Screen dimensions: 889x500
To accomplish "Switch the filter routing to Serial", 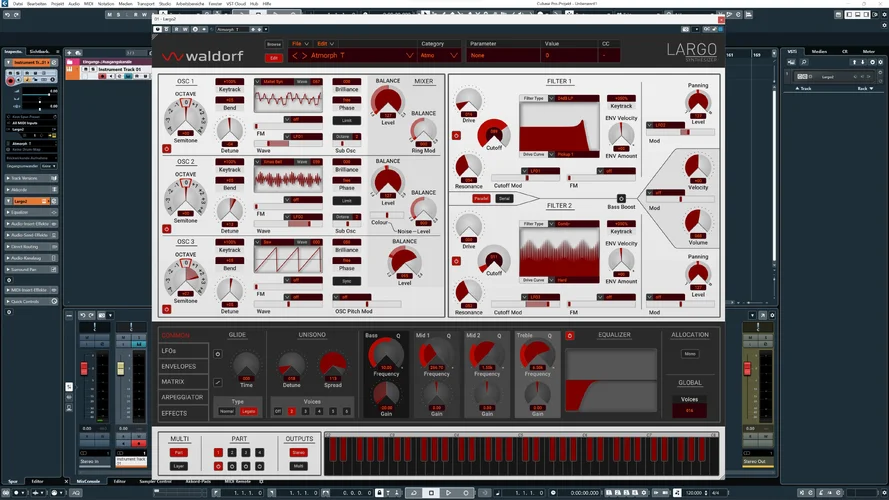I will (503, 198).
